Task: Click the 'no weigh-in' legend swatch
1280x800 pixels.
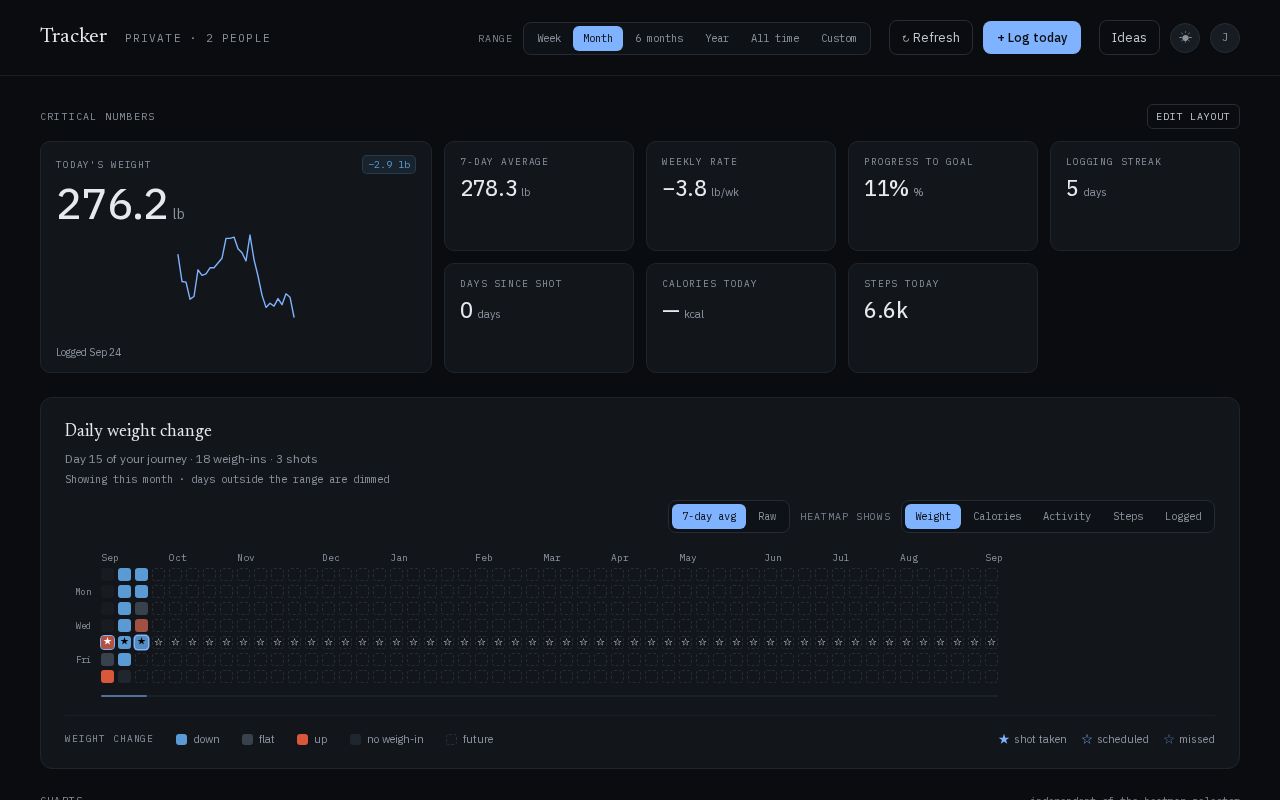Action: 355,739
